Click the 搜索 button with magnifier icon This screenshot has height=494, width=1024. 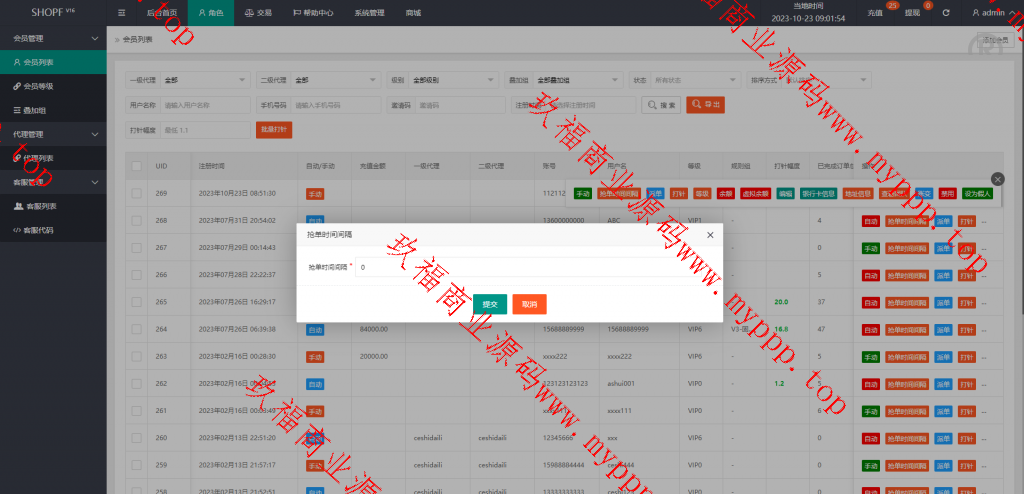(661, 104)
